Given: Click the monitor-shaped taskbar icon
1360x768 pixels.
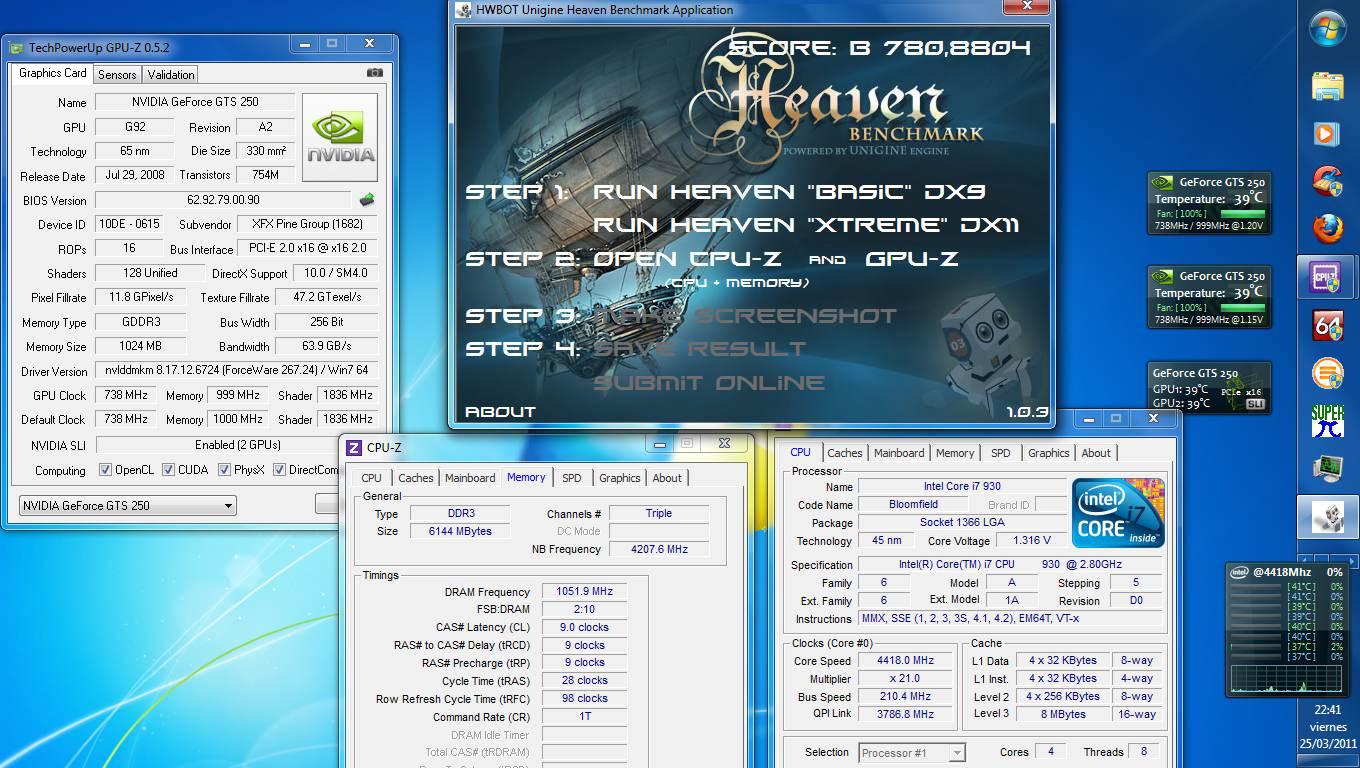Looking at the screenshot, I should point(1328,468).
